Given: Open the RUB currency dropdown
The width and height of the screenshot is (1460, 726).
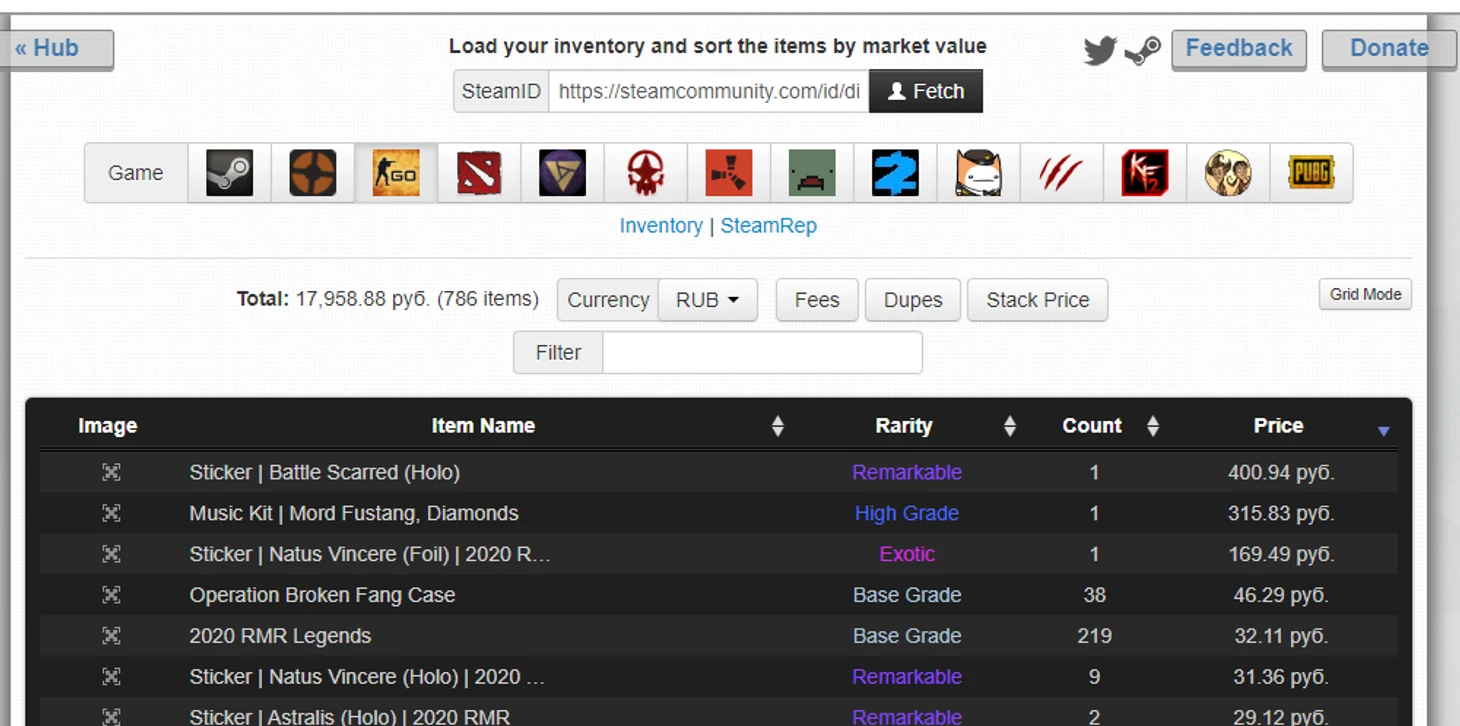Looking at the screenshot, I should [708, 300].
